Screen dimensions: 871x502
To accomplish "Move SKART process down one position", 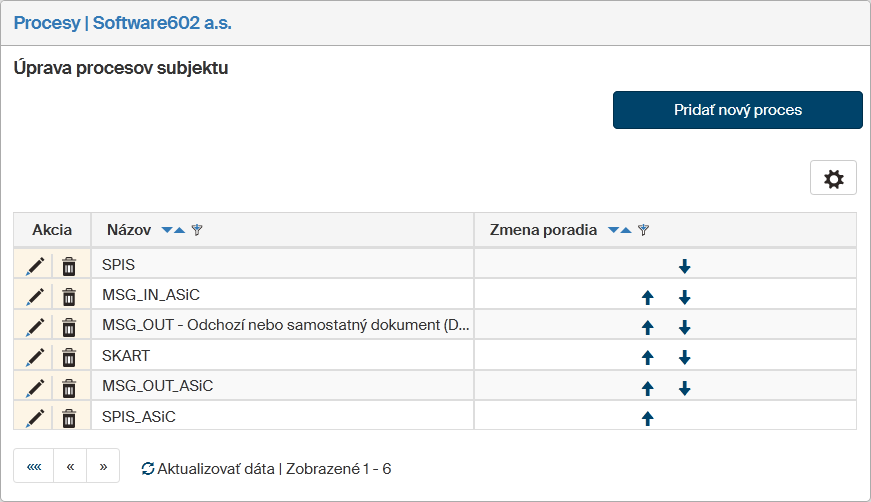I will pos(685,357).
